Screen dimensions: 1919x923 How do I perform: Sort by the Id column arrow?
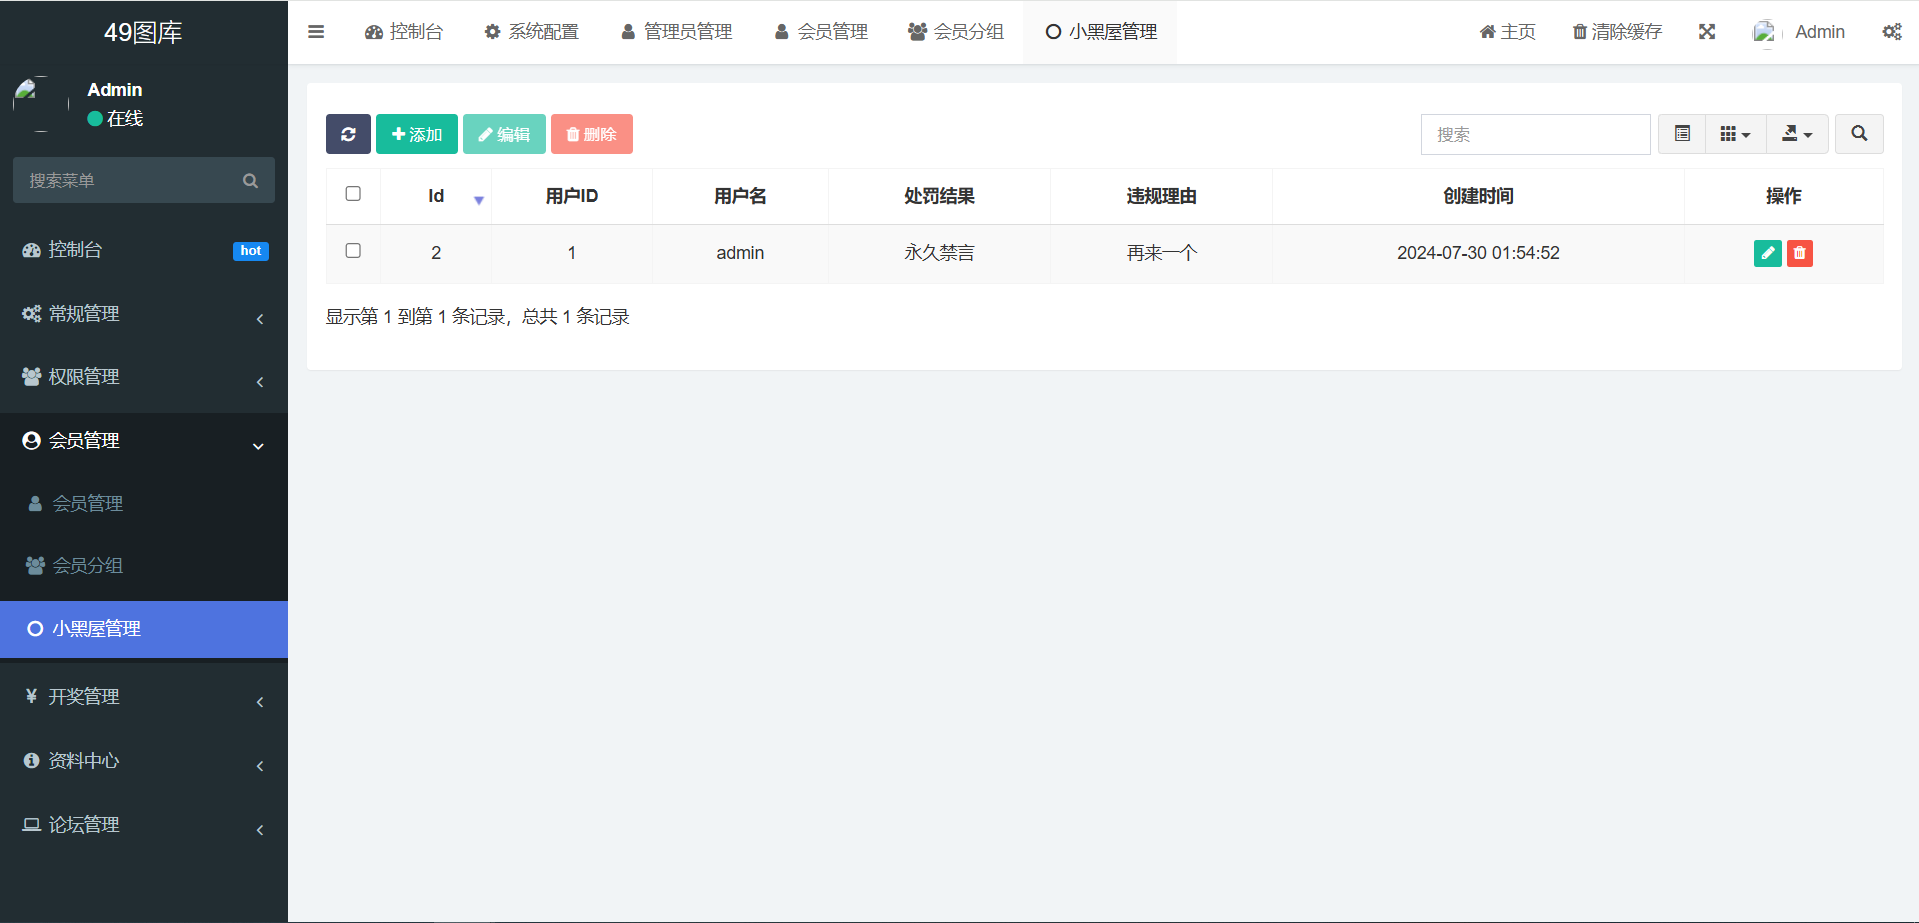479,200
